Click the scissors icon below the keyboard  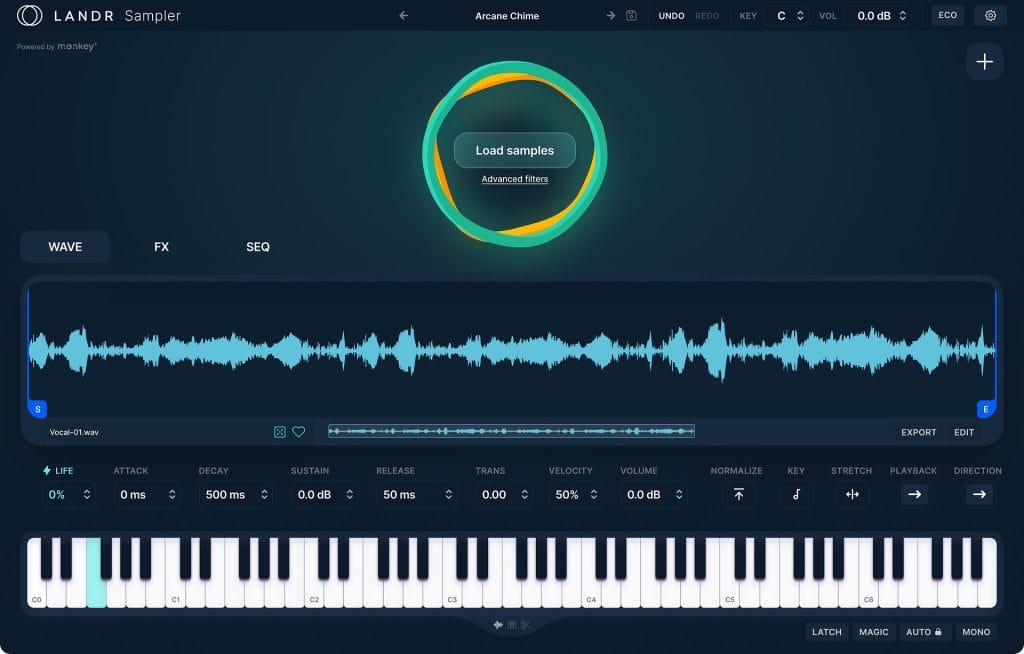pyautogui.click(x=525, y=624)
